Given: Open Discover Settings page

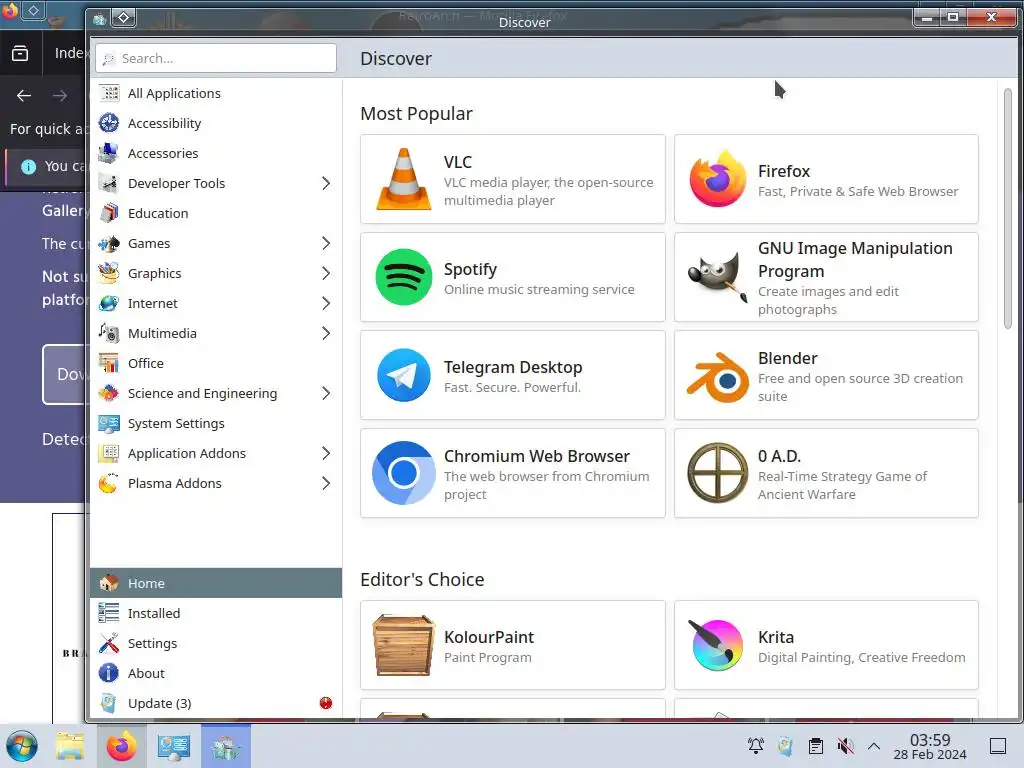Looking at the screenshot, I should (x=216, y=643).
